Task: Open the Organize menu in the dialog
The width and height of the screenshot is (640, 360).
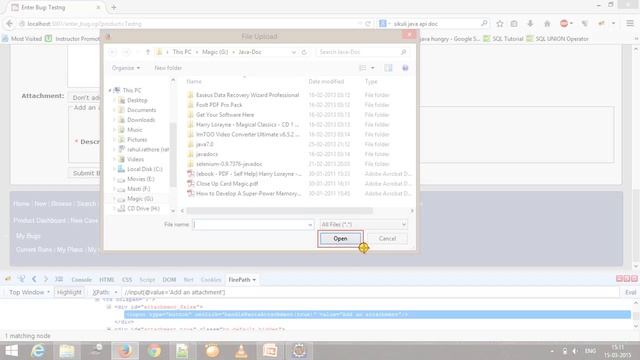Action: tap(126, 68)
